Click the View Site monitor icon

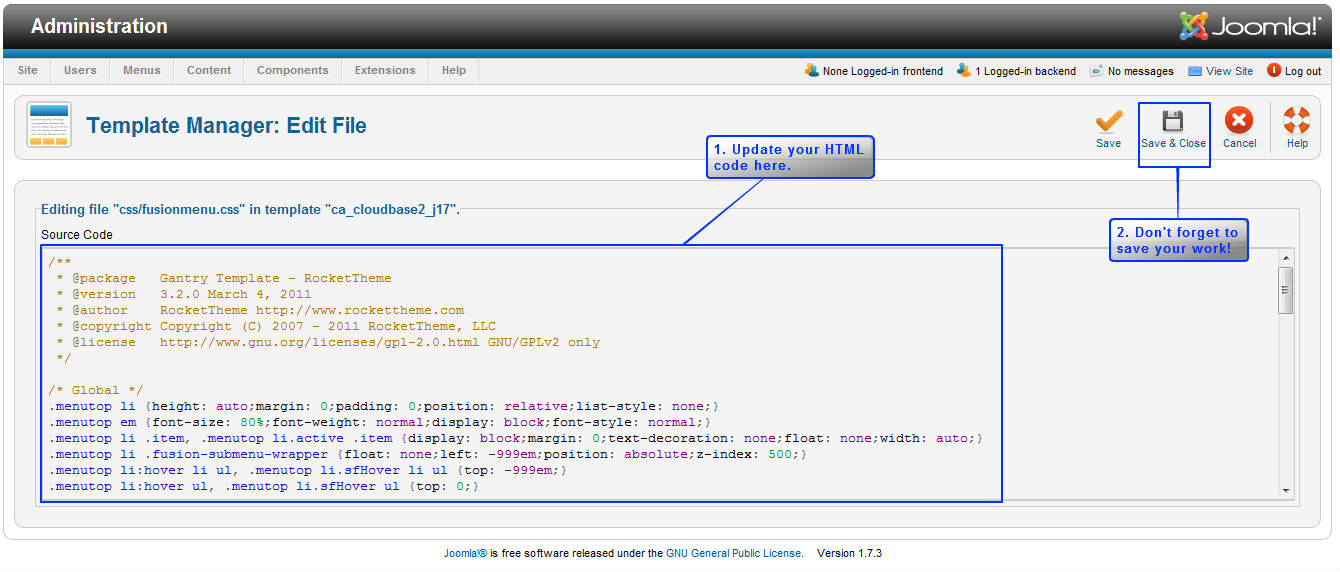pos(1195,71)
